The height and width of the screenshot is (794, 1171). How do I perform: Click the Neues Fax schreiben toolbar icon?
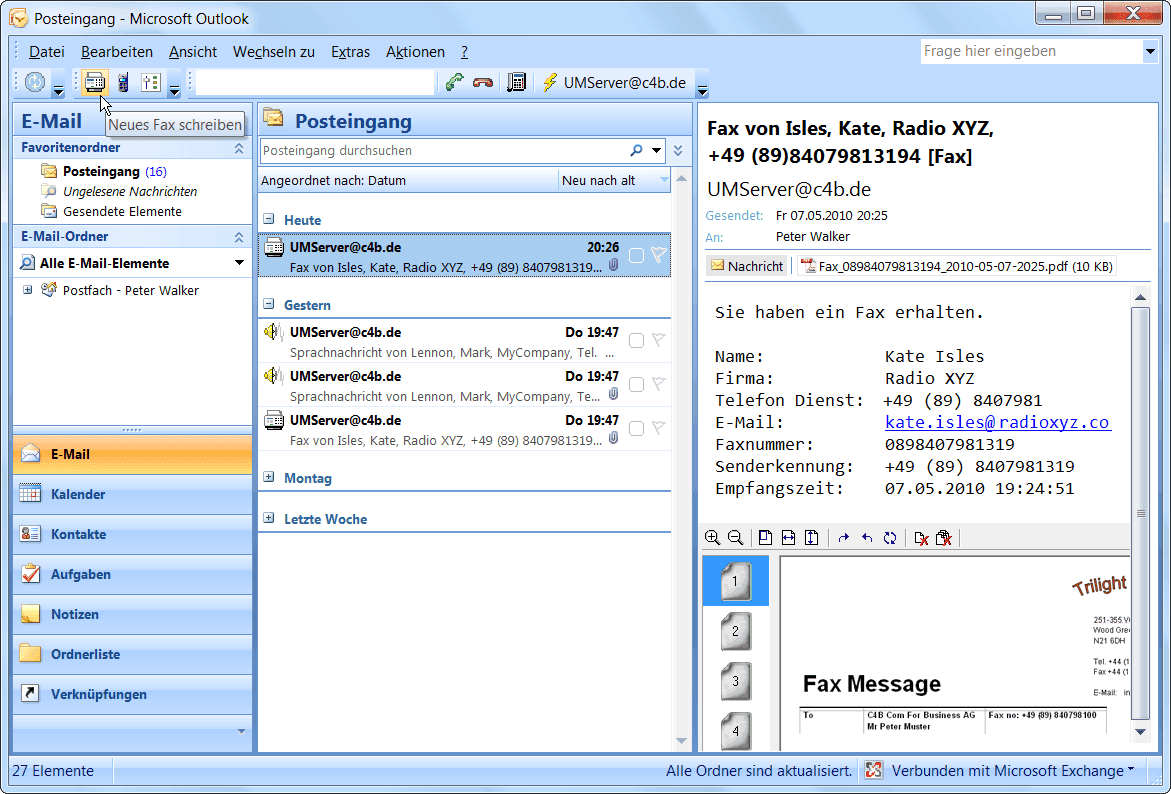coord(96,83)
